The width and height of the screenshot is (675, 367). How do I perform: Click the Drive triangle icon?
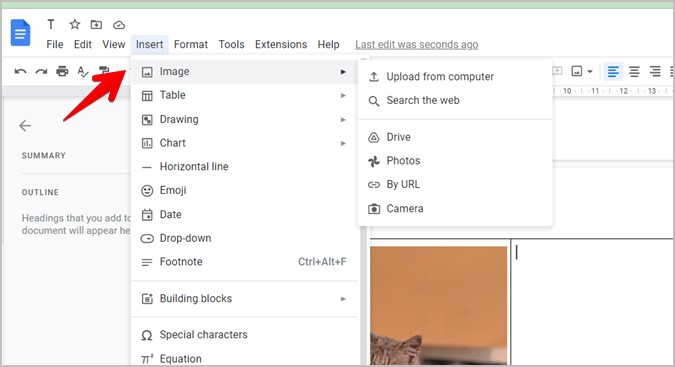pos(374,138)
